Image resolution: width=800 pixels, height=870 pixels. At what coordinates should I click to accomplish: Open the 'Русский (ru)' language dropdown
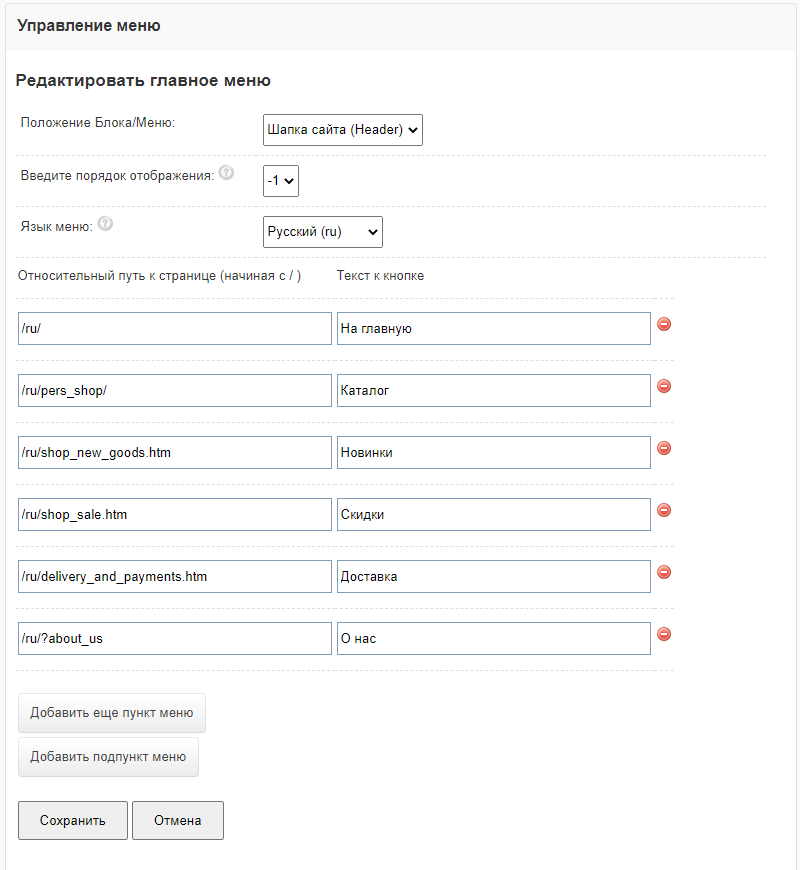pos(322,231)
